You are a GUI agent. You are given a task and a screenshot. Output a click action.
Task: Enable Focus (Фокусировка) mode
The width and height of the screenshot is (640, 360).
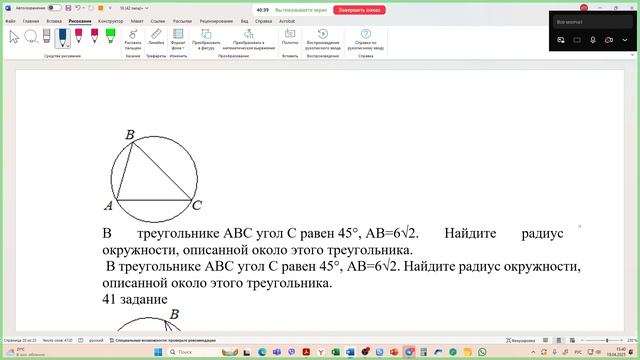[520, 340]
